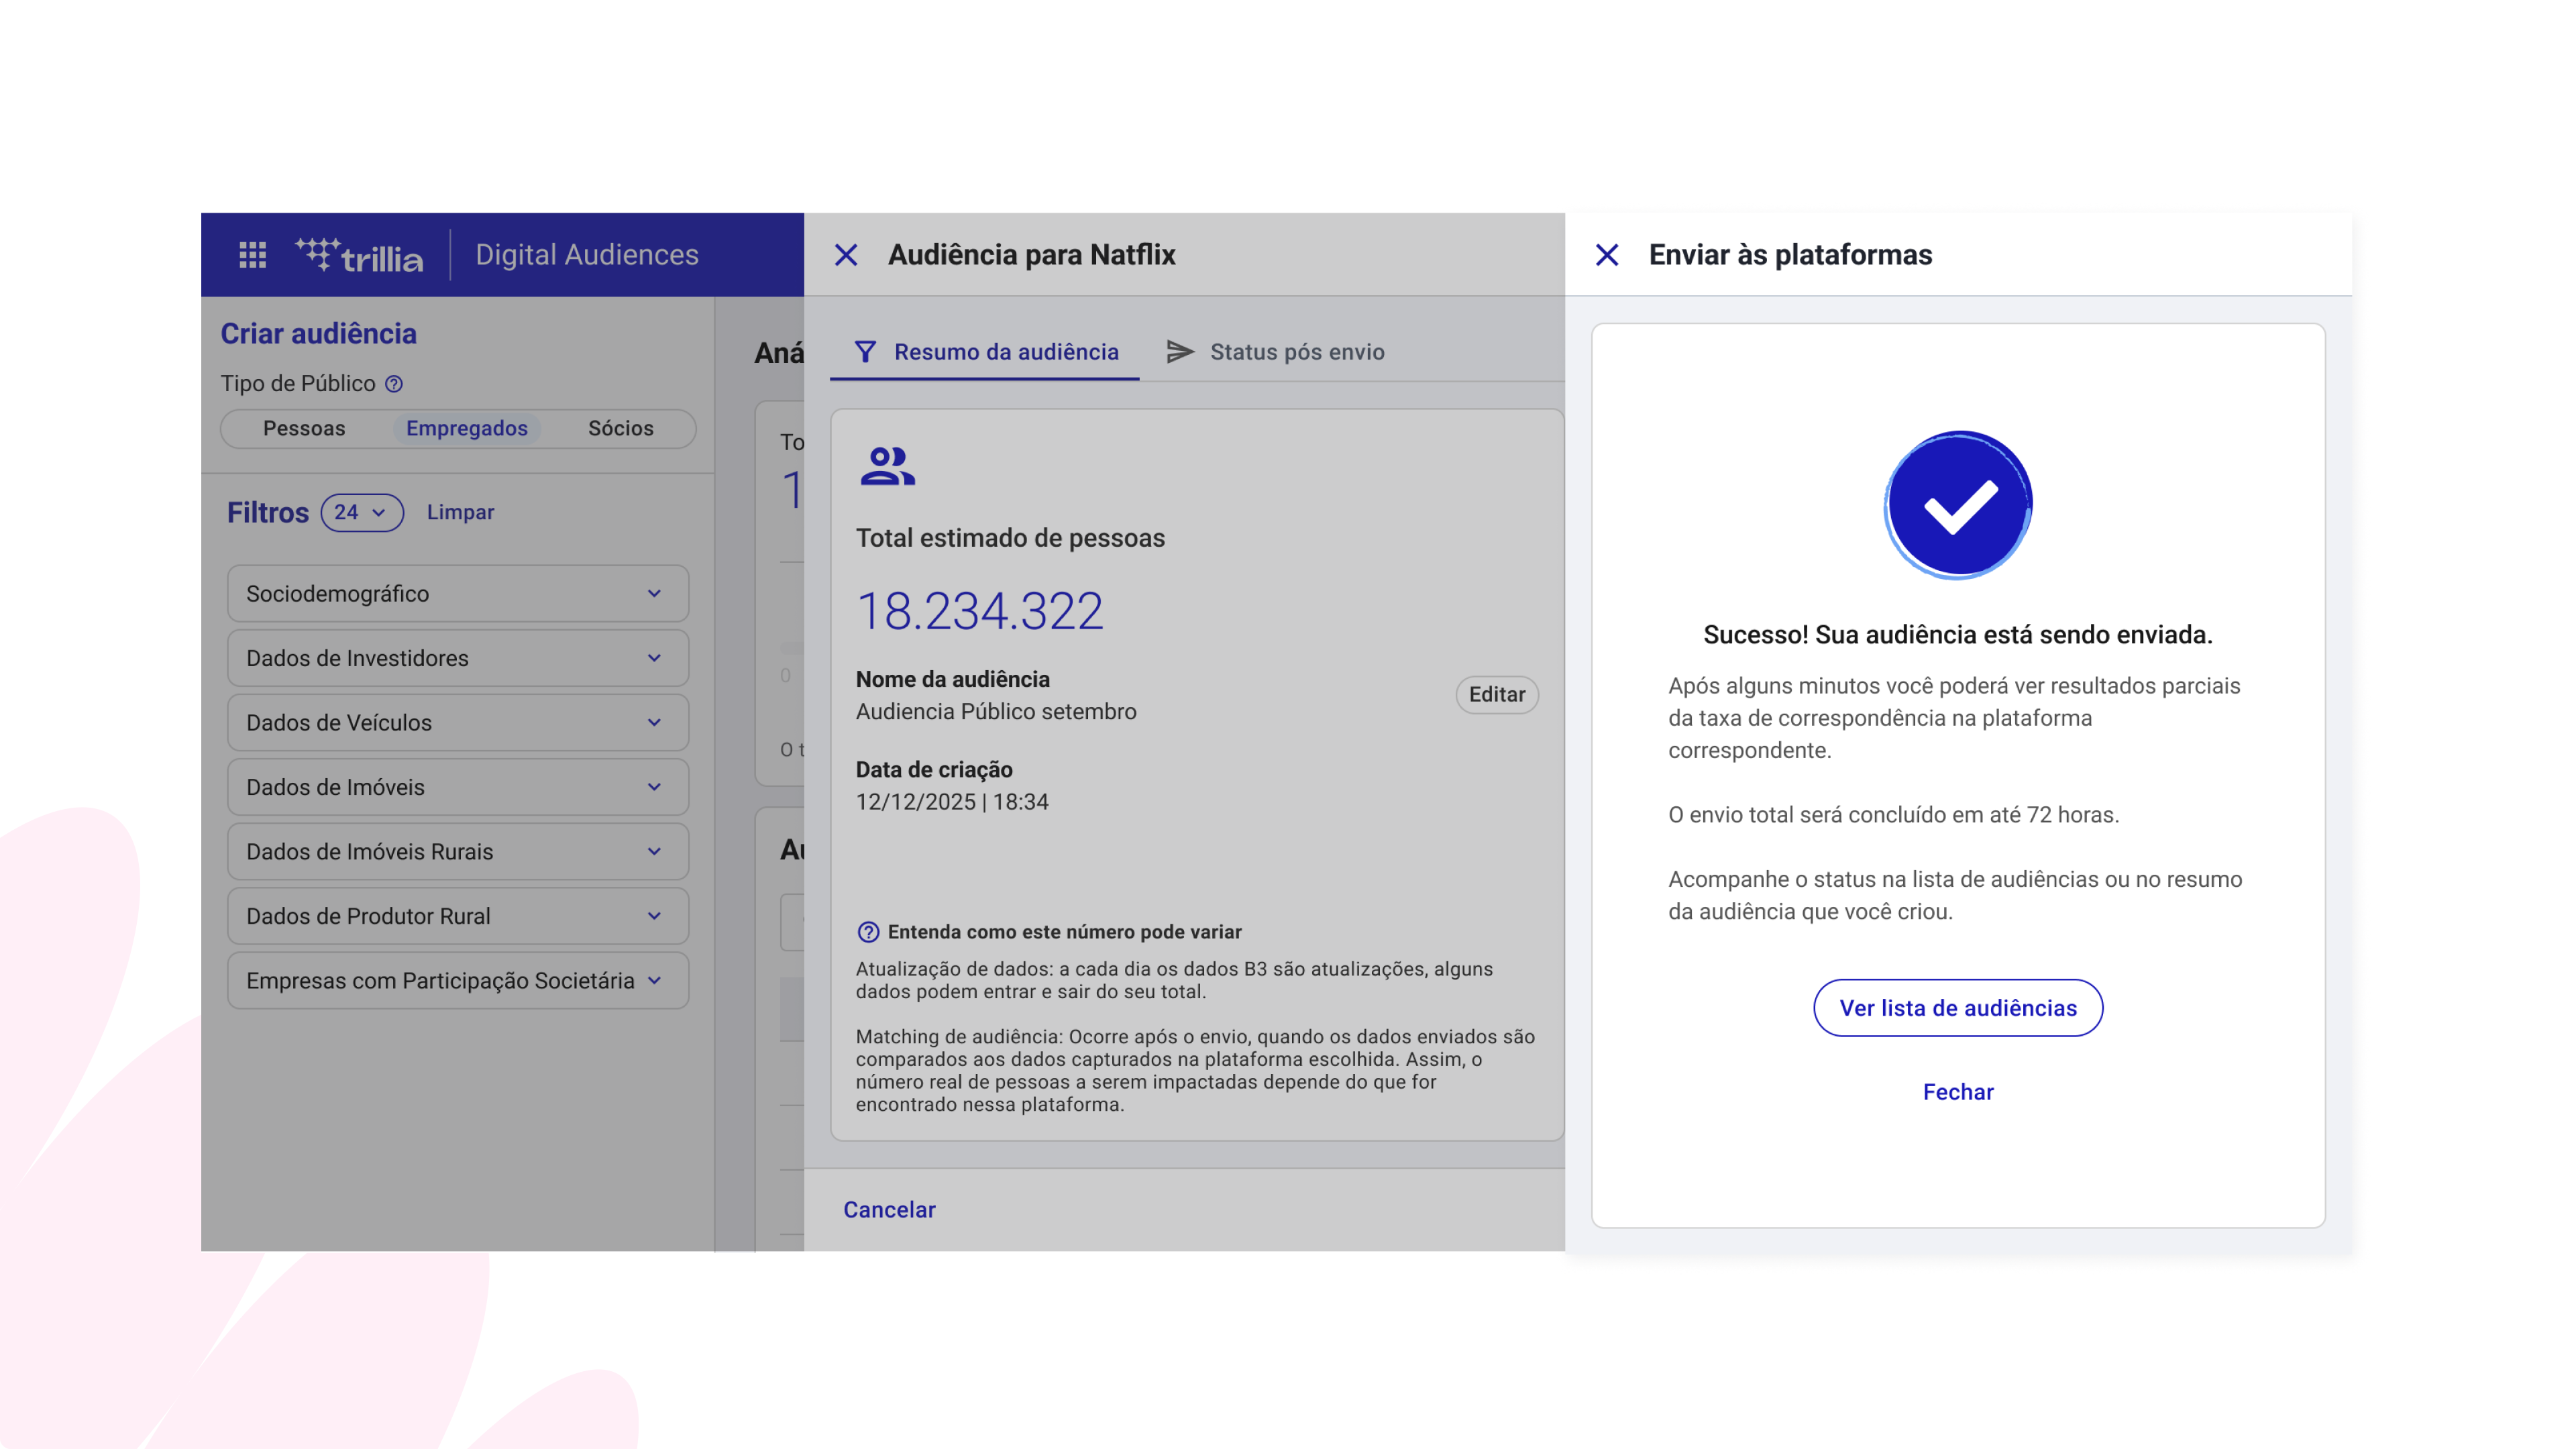Close the Audiência para Natflix panel

(x=846, y=255)
